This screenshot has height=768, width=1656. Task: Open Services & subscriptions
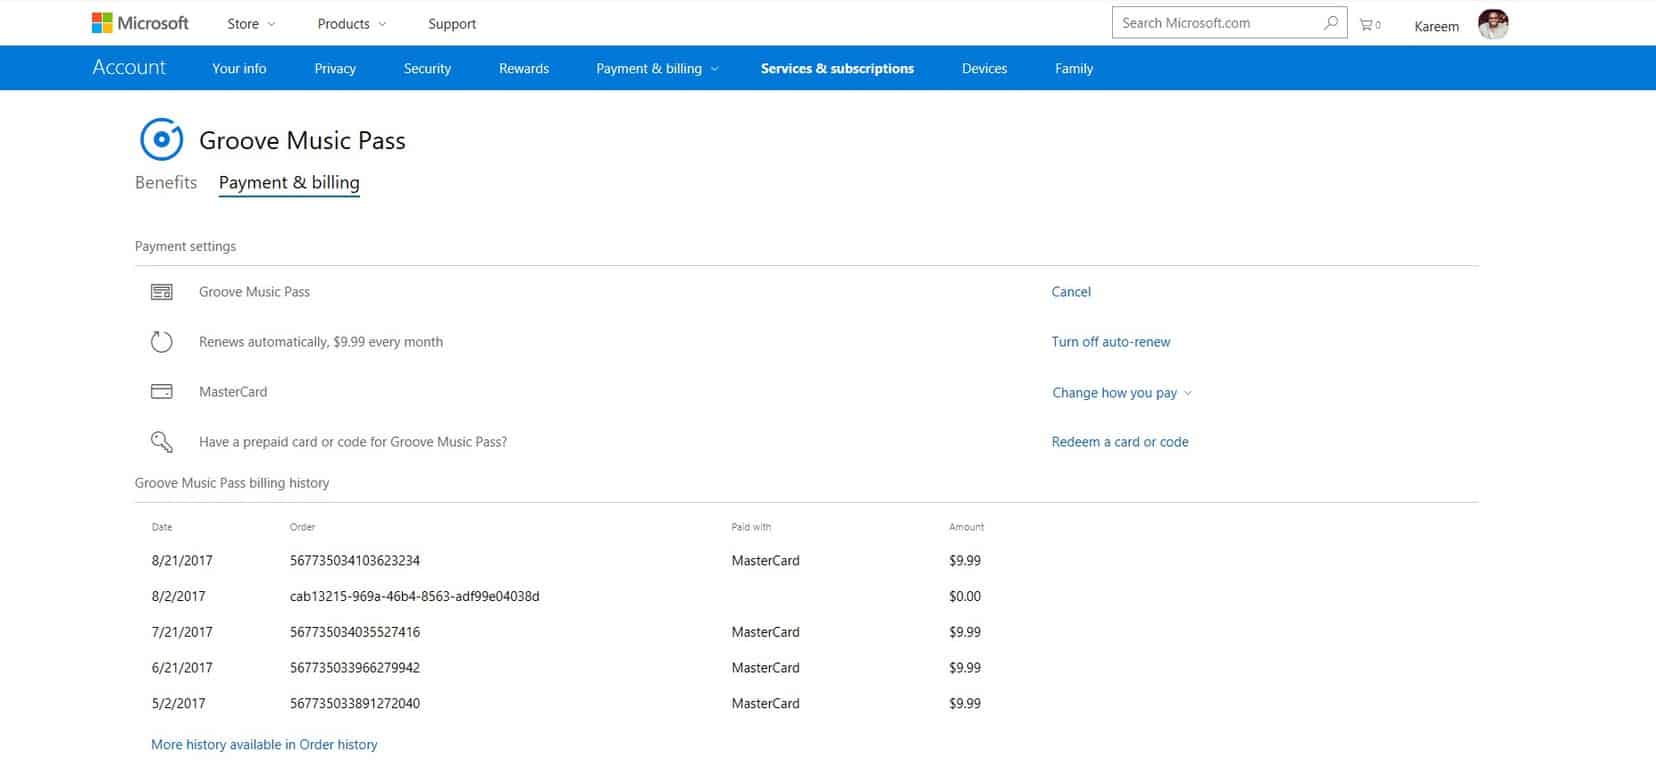click(x=837, y=69)
